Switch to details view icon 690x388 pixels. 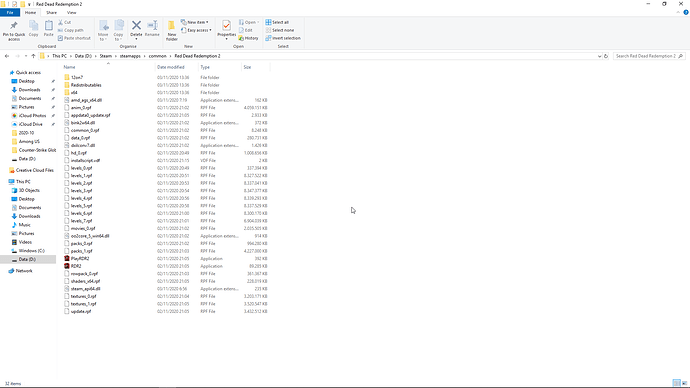tap(676, 383)
